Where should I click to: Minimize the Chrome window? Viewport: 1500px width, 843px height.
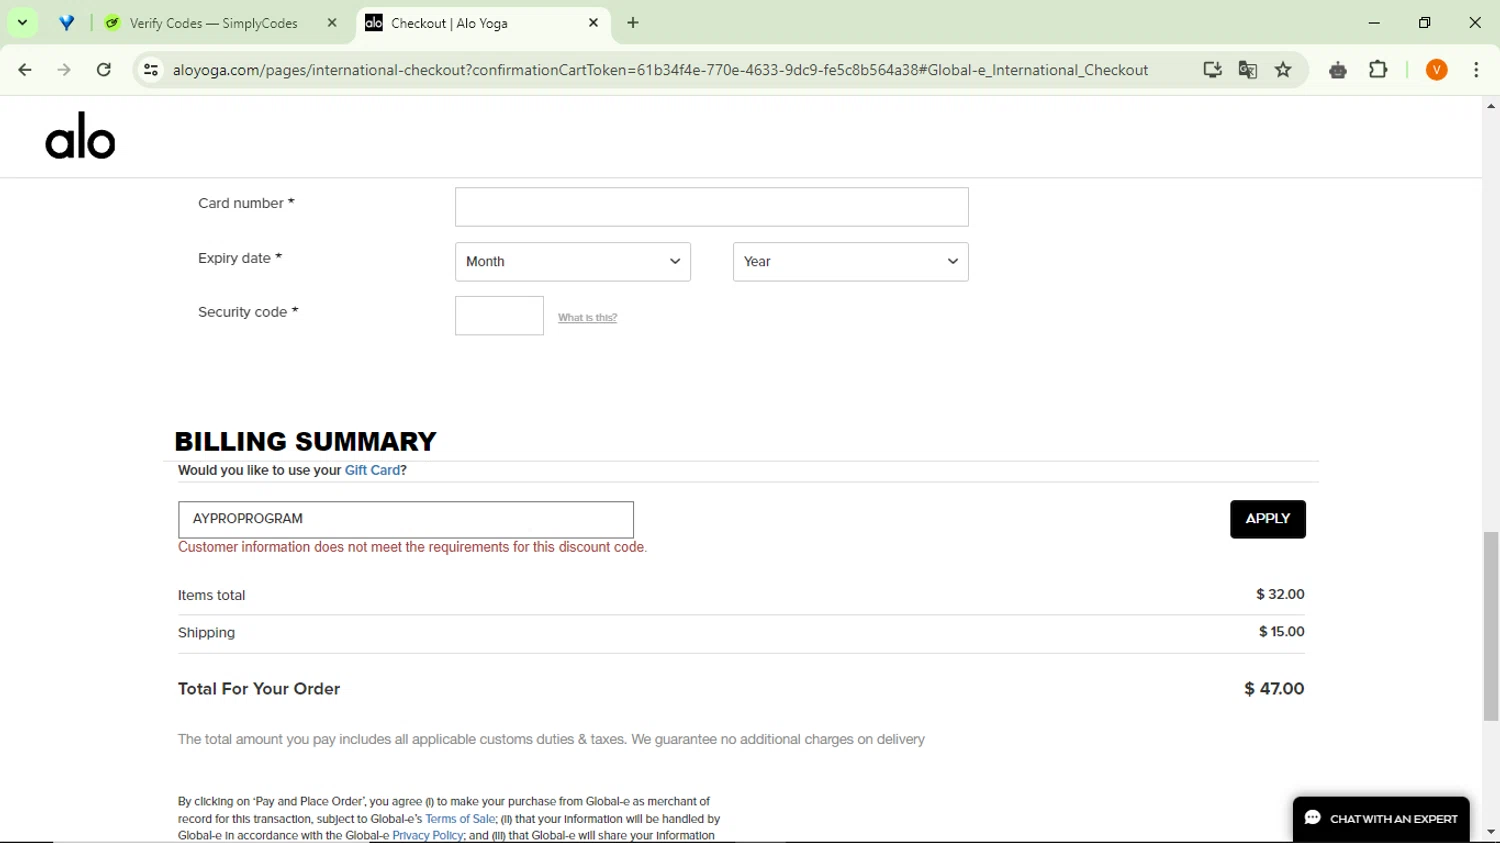pyautogui.click(x=1374, y=23)
